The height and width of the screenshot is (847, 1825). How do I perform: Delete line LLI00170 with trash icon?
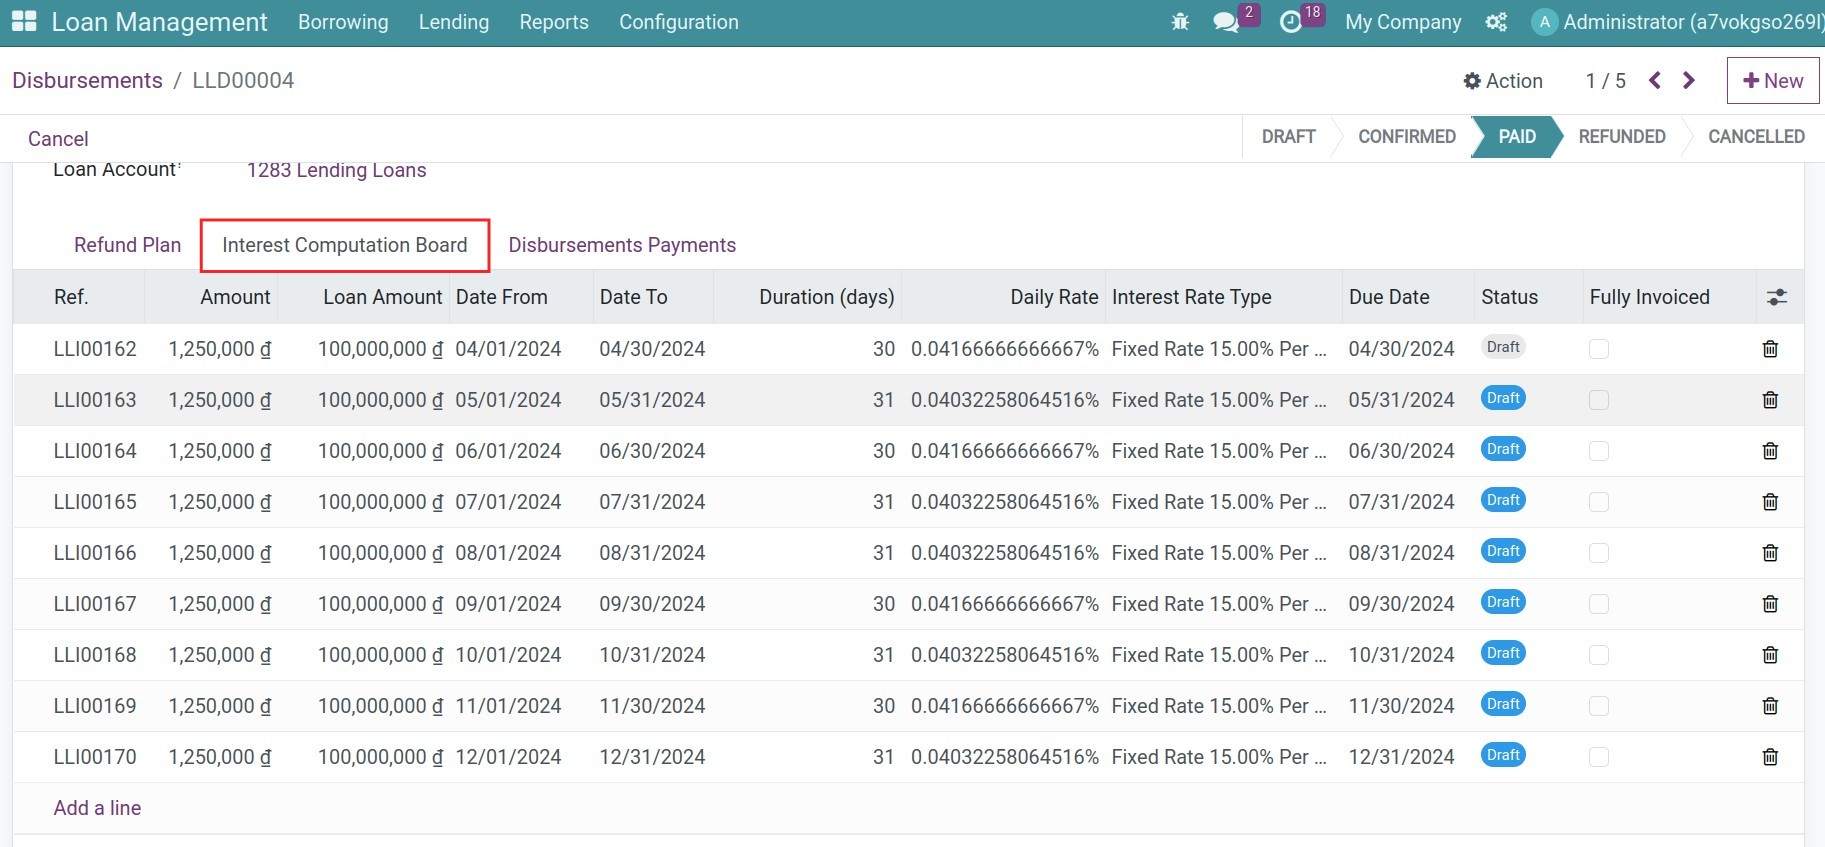[1770, 757]
